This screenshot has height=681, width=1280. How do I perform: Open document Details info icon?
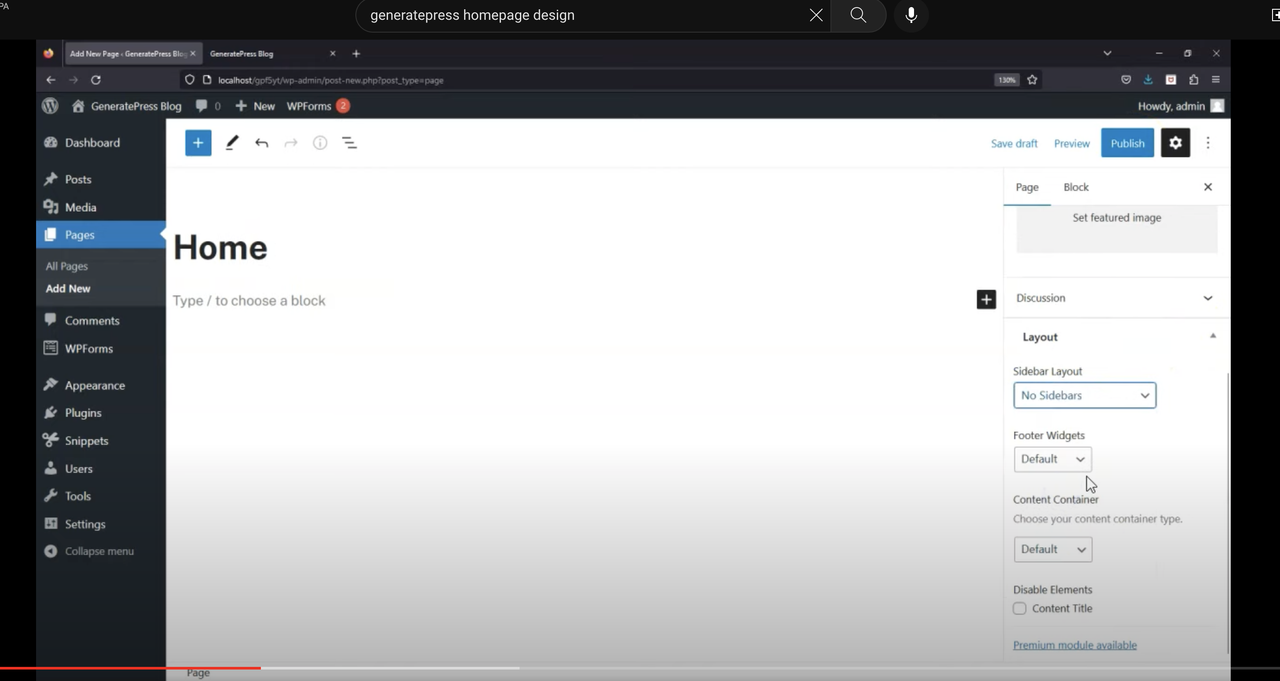point(320,143)
